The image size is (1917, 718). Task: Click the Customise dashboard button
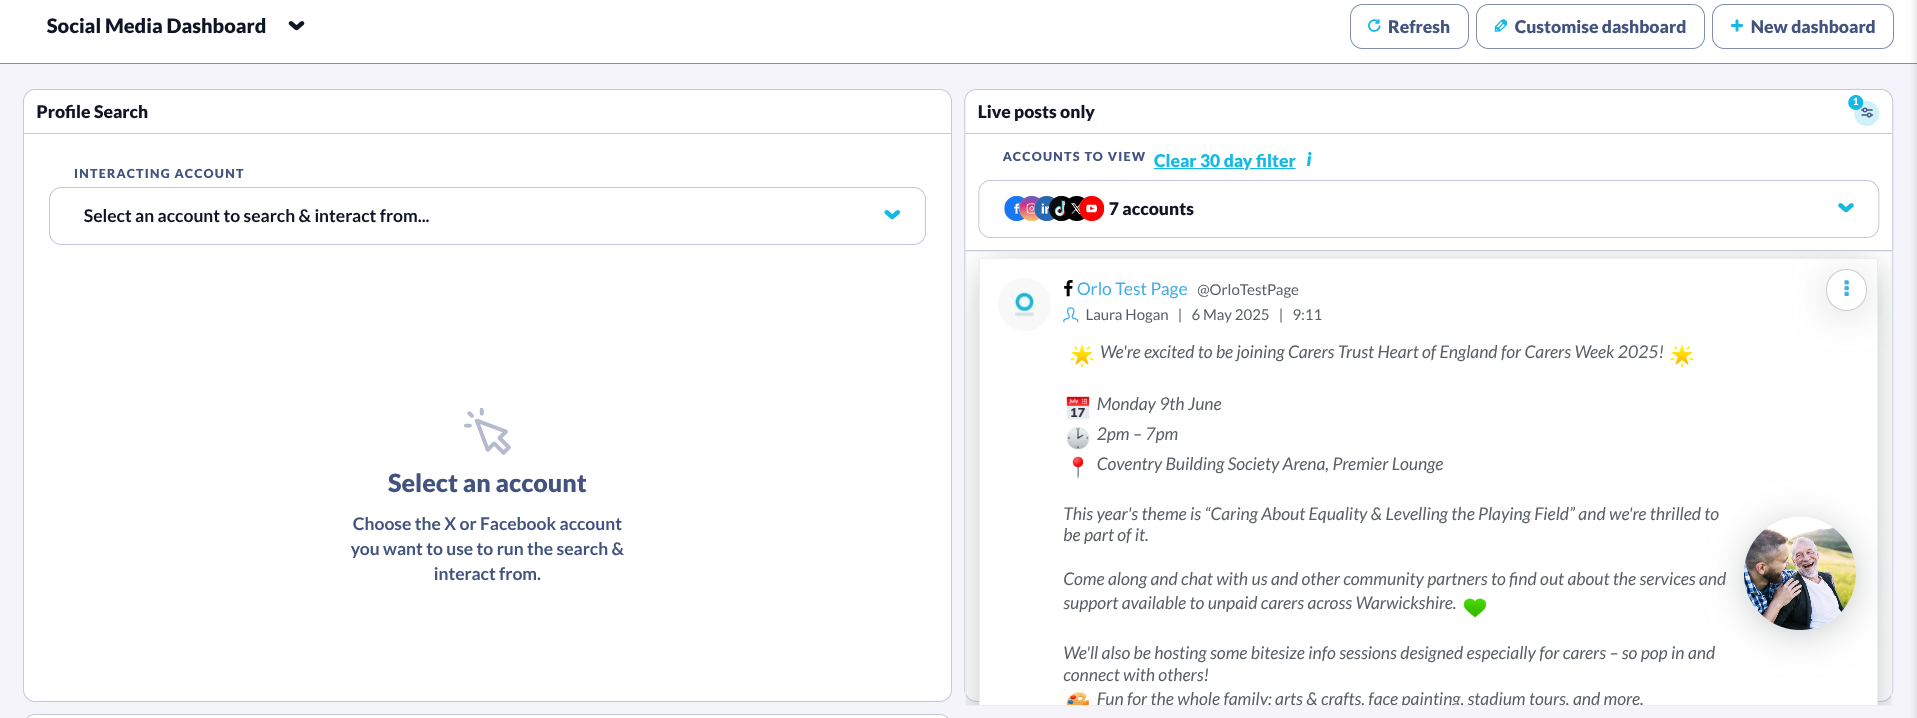click(1589, 27)
